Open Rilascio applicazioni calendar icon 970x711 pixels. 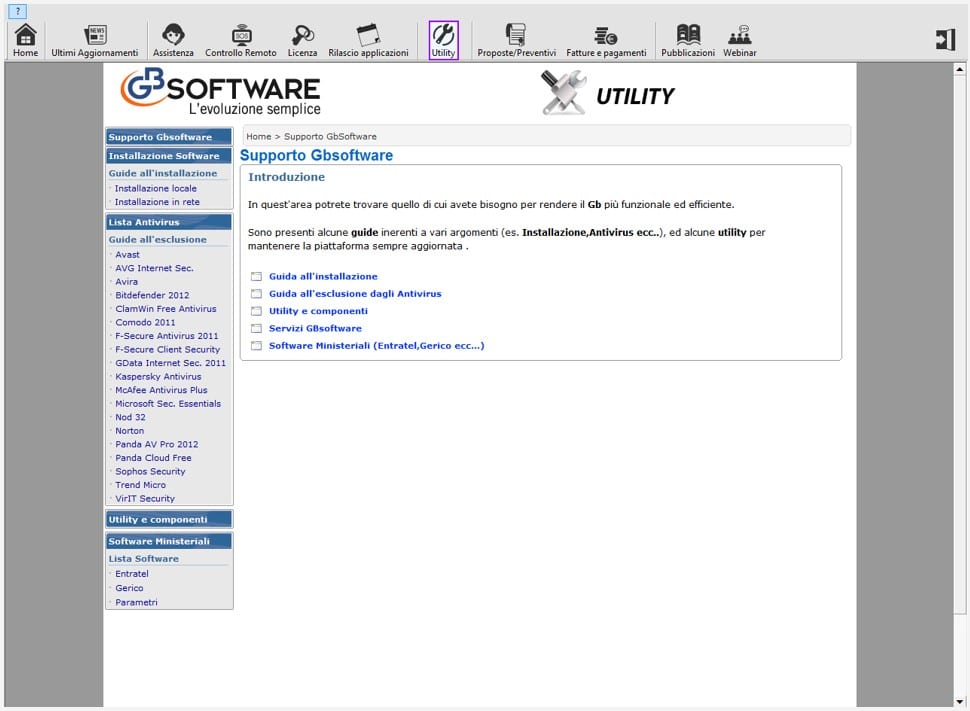[x=368, y=41]
